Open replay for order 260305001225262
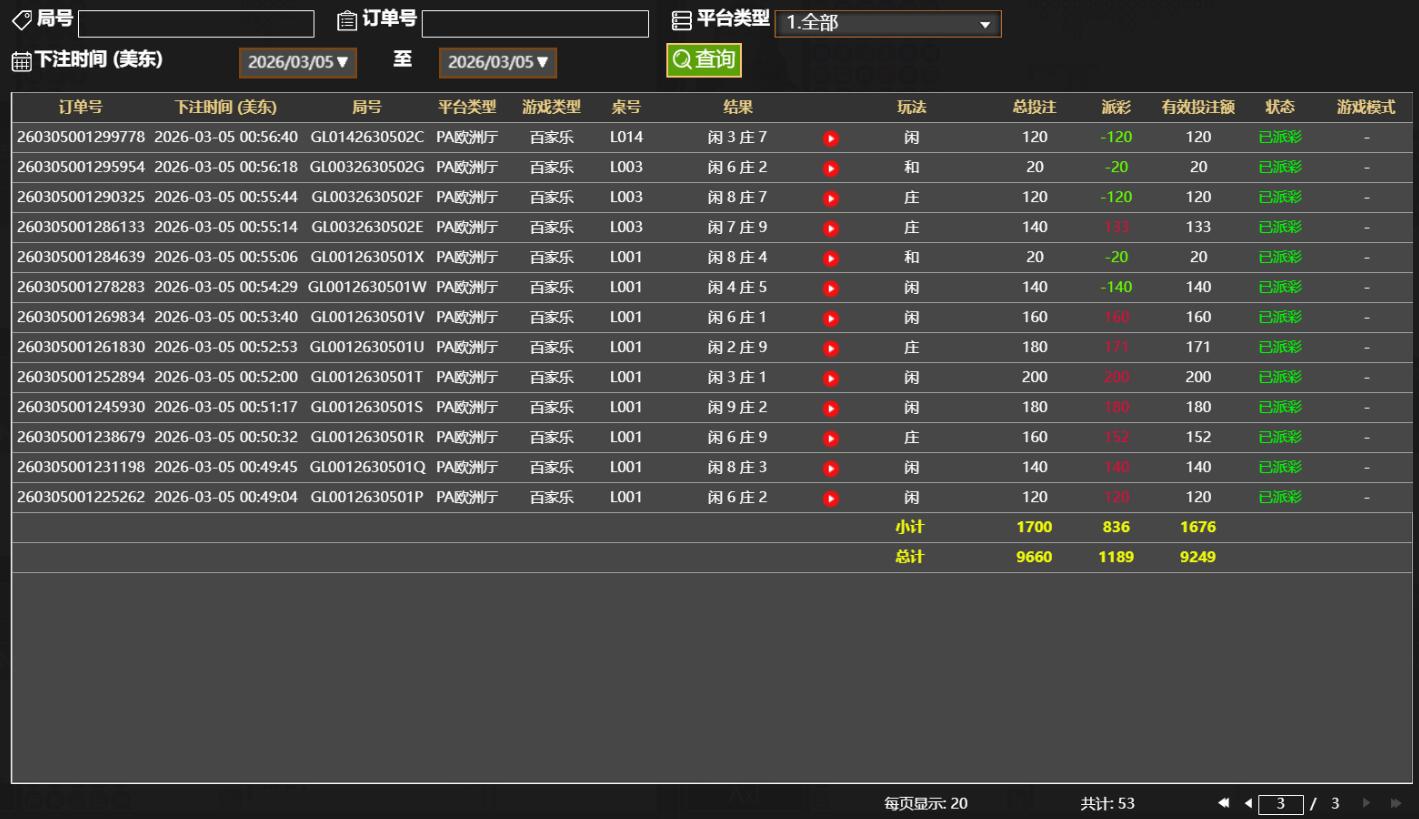1419x819 pixels. pos(830,498)
